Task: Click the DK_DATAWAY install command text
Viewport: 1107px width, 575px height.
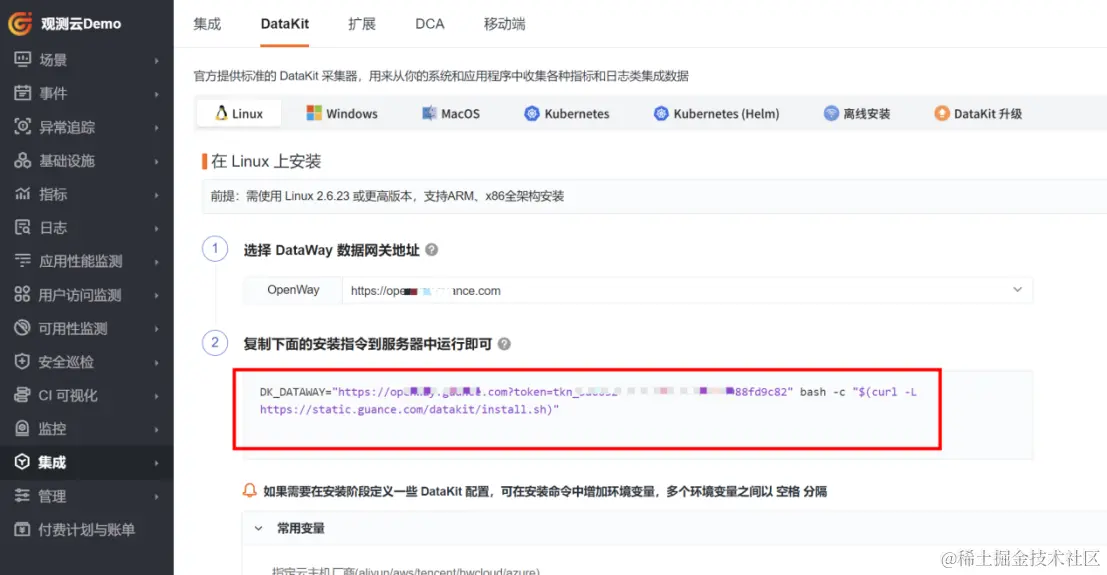Action: point(588,401)
